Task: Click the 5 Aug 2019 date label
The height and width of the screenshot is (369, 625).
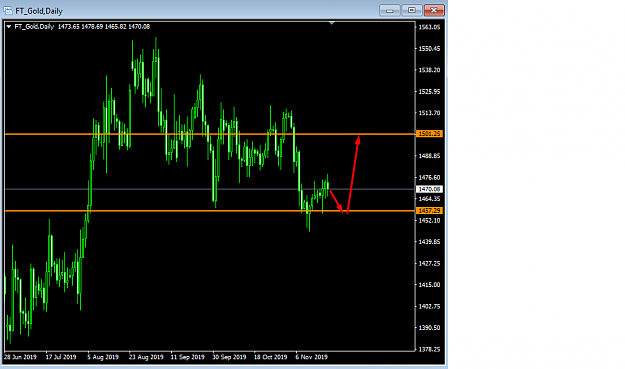Action: tap(103, 357)
